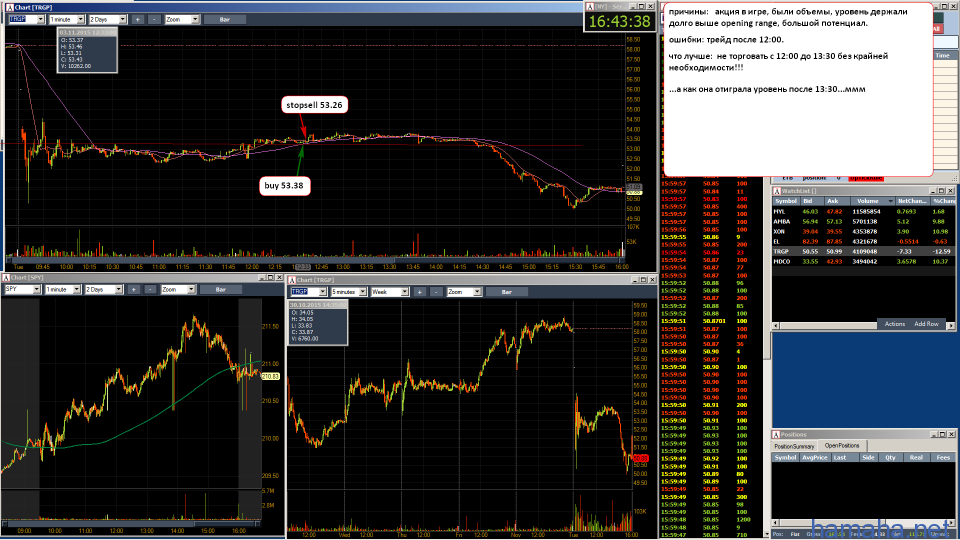Click the clock window title icon
Screen dimensions: 960x540
pos(590,7)
